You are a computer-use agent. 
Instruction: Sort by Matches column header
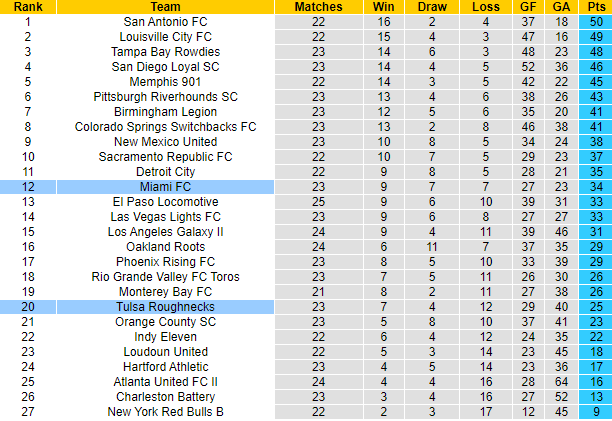(318, 7)
